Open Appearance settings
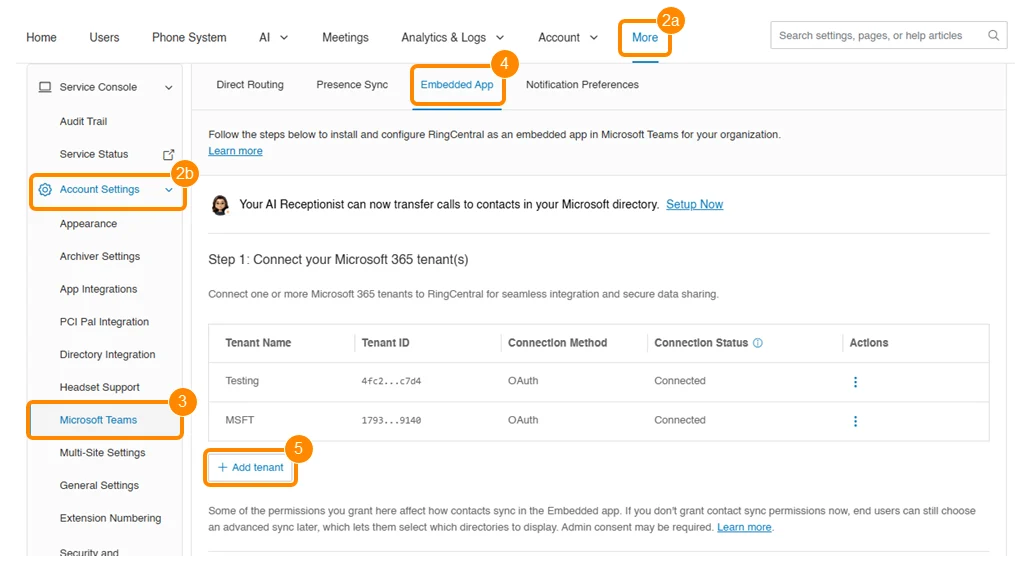Image resolution: width=1034 pixels, height=572 pixels. 88,224
